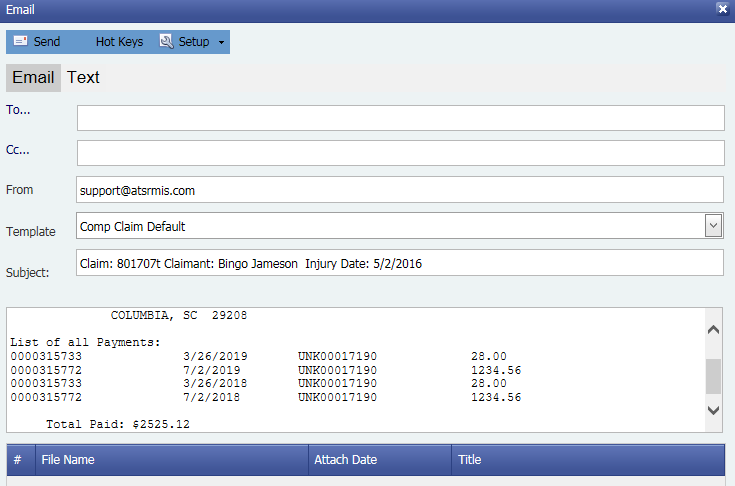This screenshot has width=735, height=486.
Task: Click into the Subject text field
Action: 400,263
